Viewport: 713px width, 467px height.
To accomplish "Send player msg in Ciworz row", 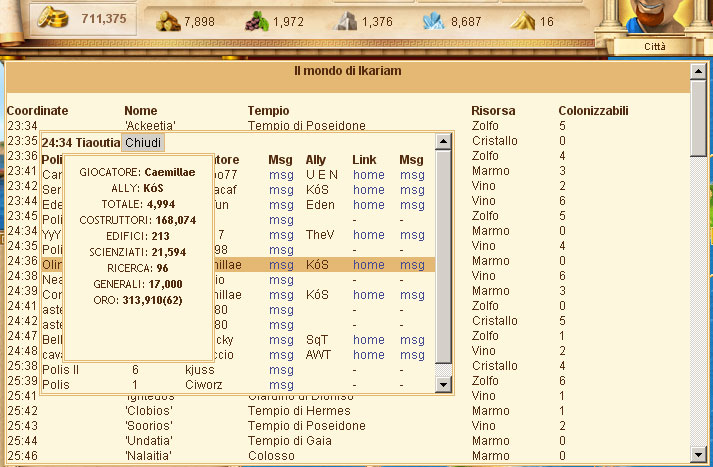I will click(x=281, y=385).
